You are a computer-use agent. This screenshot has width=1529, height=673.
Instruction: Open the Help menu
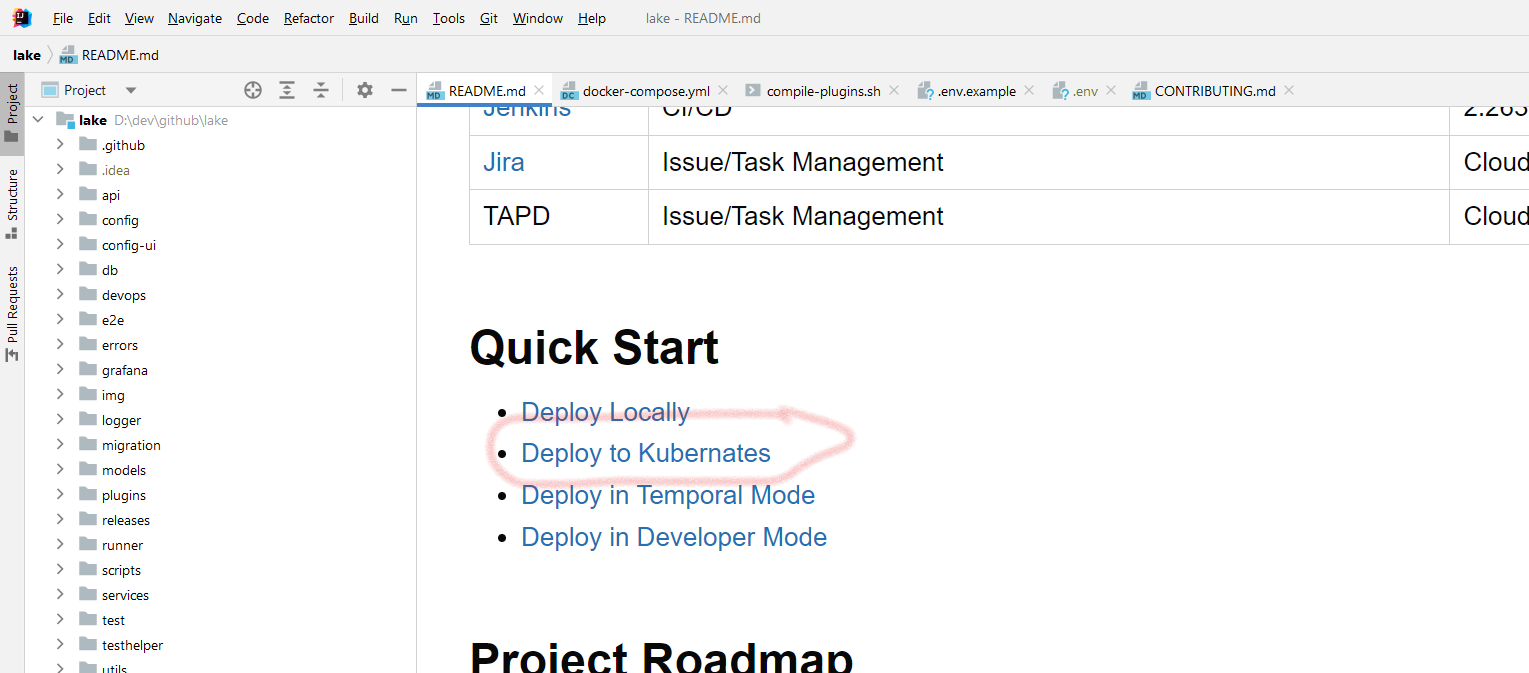(x=592, y=18)
